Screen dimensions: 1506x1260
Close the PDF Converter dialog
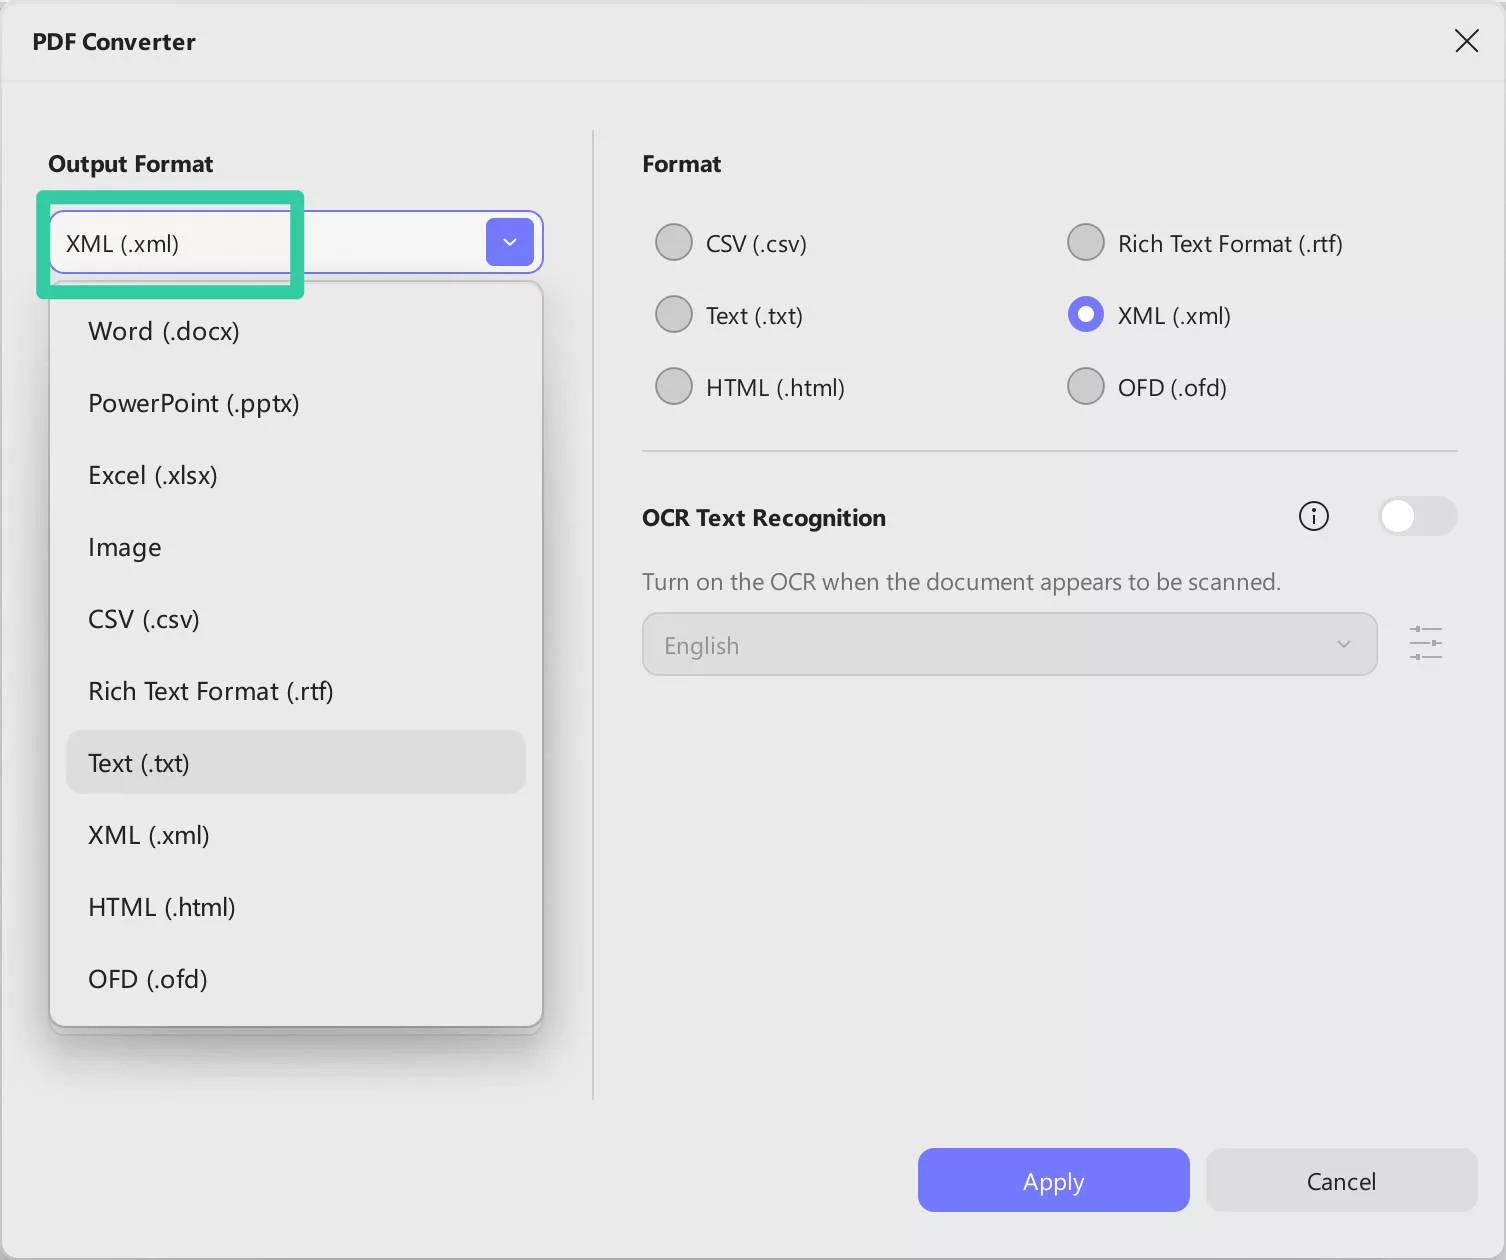1466,41
